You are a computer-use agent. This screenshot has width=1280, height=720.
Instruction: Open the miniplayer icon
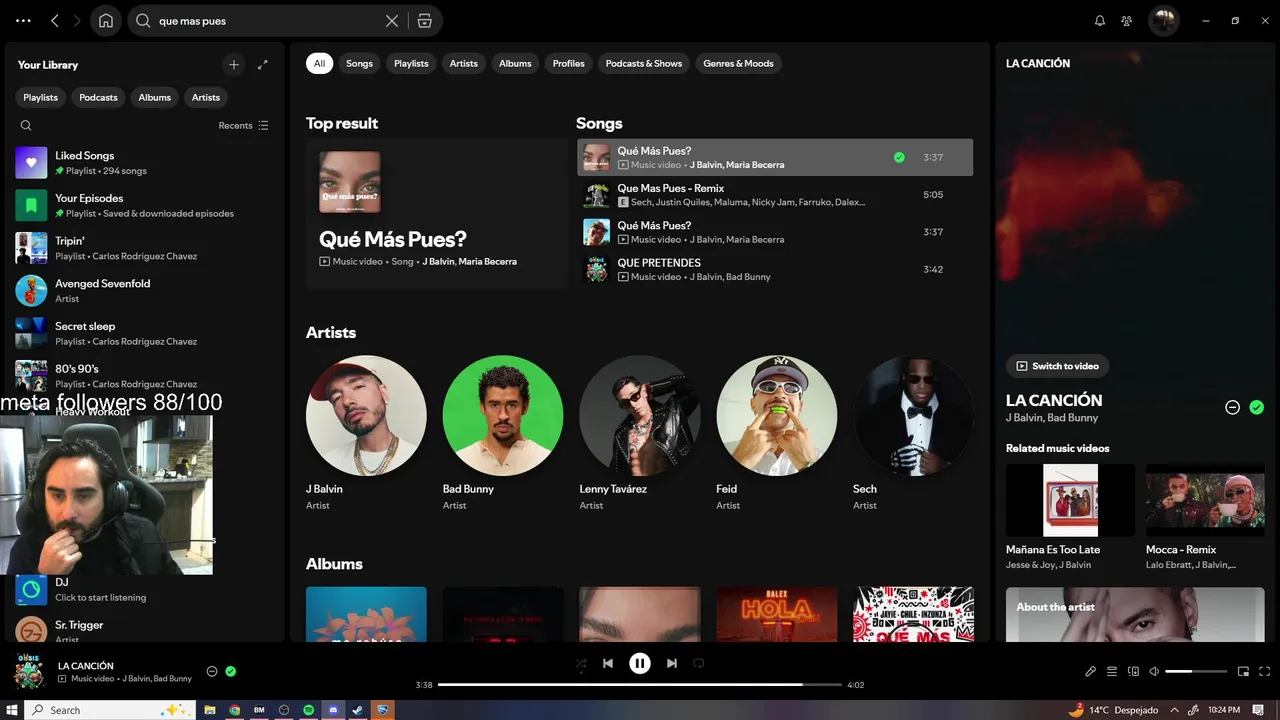[x=1243, y=672]
